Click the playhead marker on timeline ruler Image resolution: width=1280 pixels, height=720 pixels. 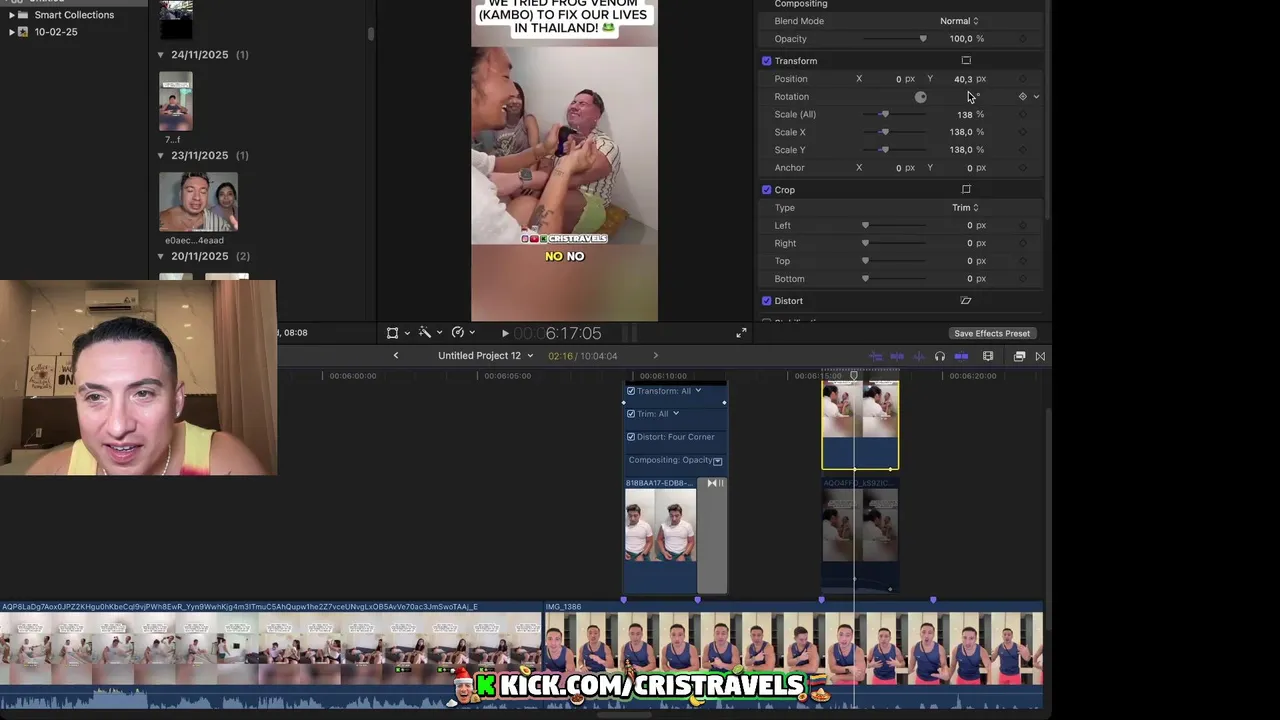[x=854, y=376]
